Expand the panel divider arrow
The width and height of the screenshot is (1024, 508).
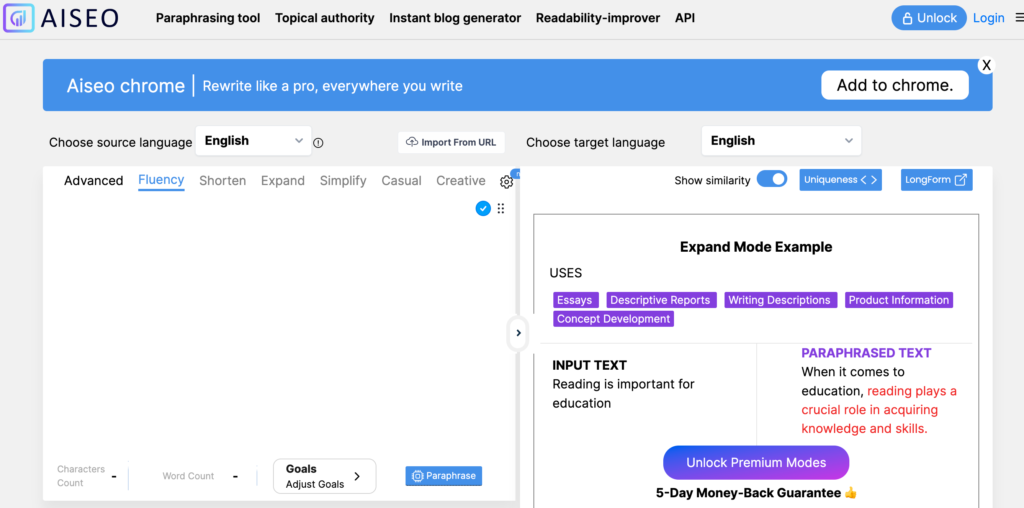tap(518, 333)
